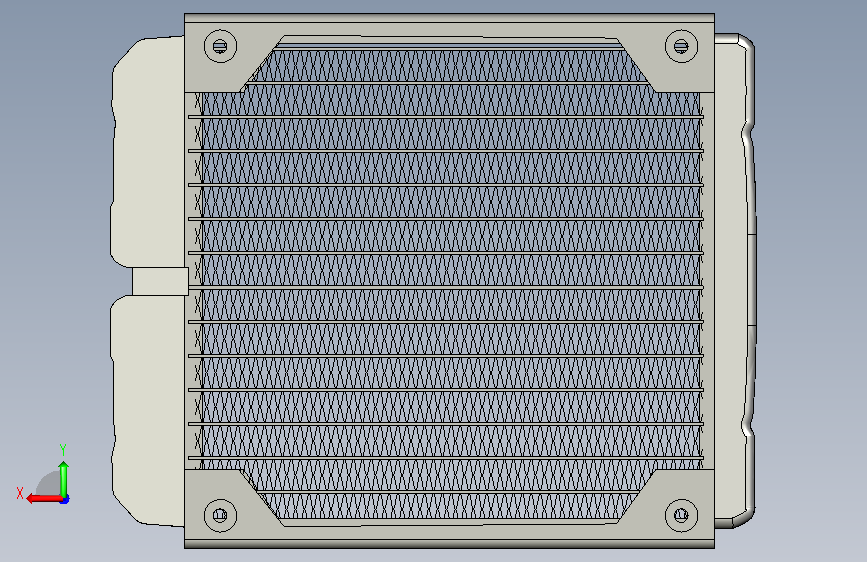This screenshot has height=562, width=867.
Task: Select the radiator fin core in the center
Action: 449,282
